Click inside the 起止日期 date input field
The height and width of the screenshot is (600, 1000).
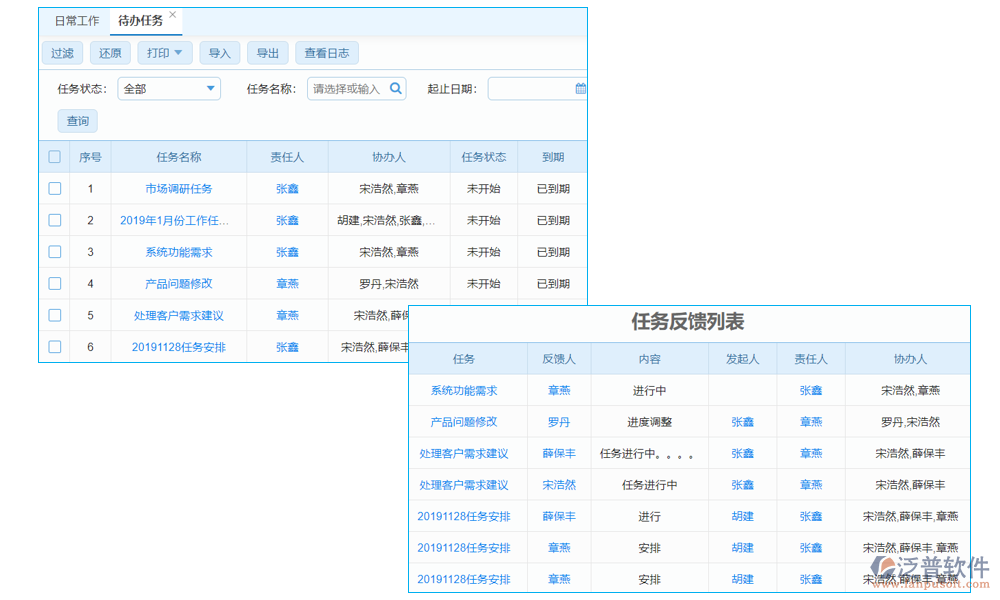[x=530, y=88]
